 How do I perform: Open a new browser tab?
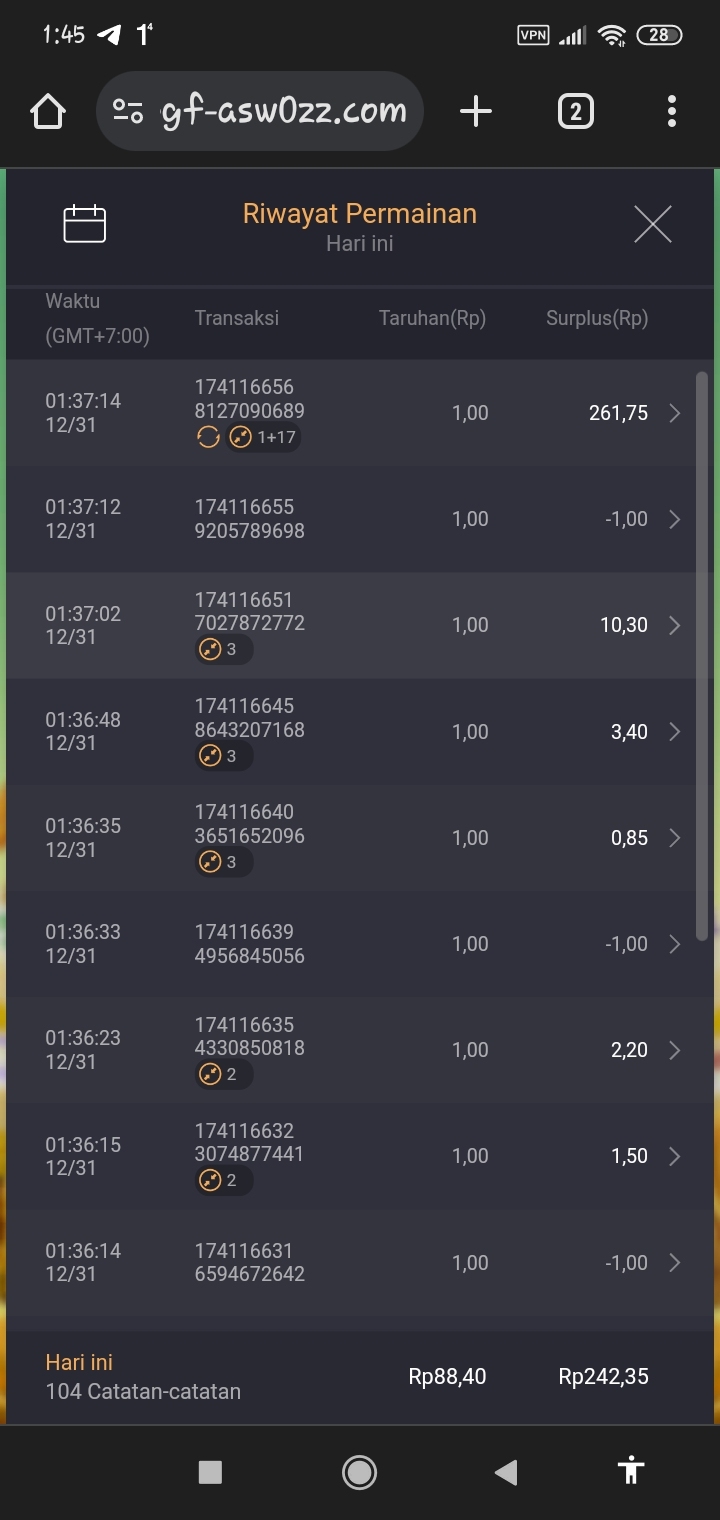tap(476, 112)
